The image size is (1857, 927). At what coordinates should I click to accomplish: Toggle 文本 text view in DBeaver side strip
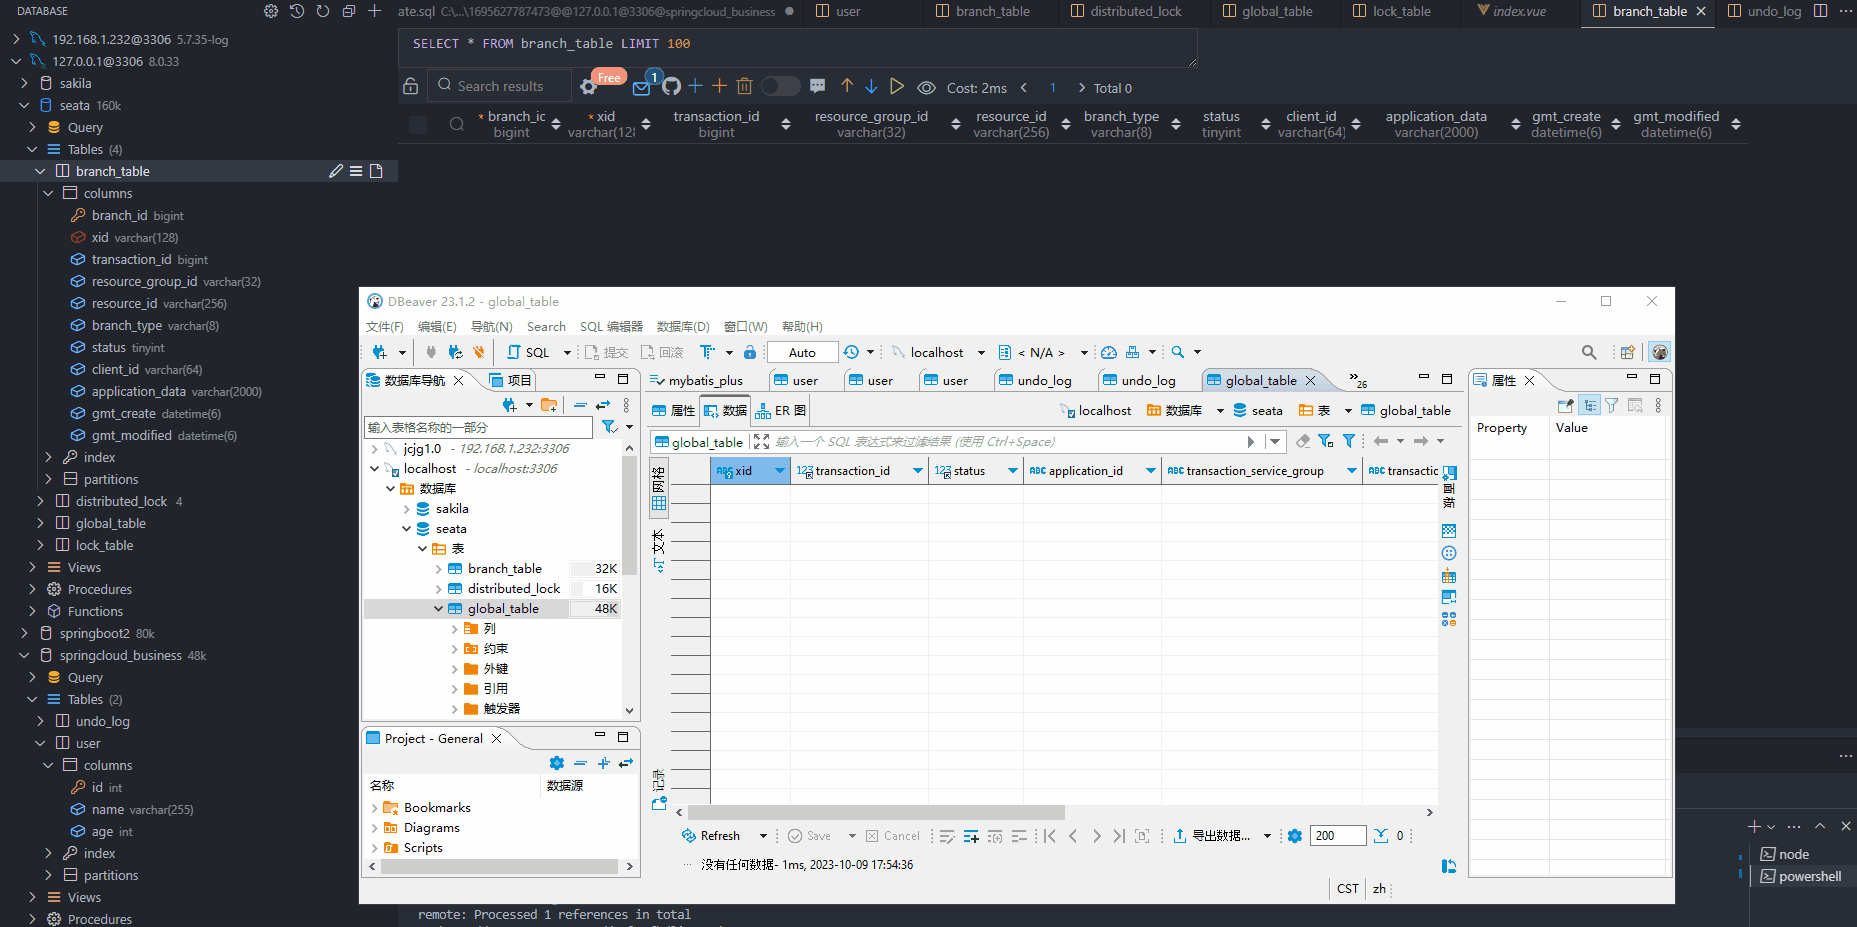pyautogui.click(x=659, y=552)
